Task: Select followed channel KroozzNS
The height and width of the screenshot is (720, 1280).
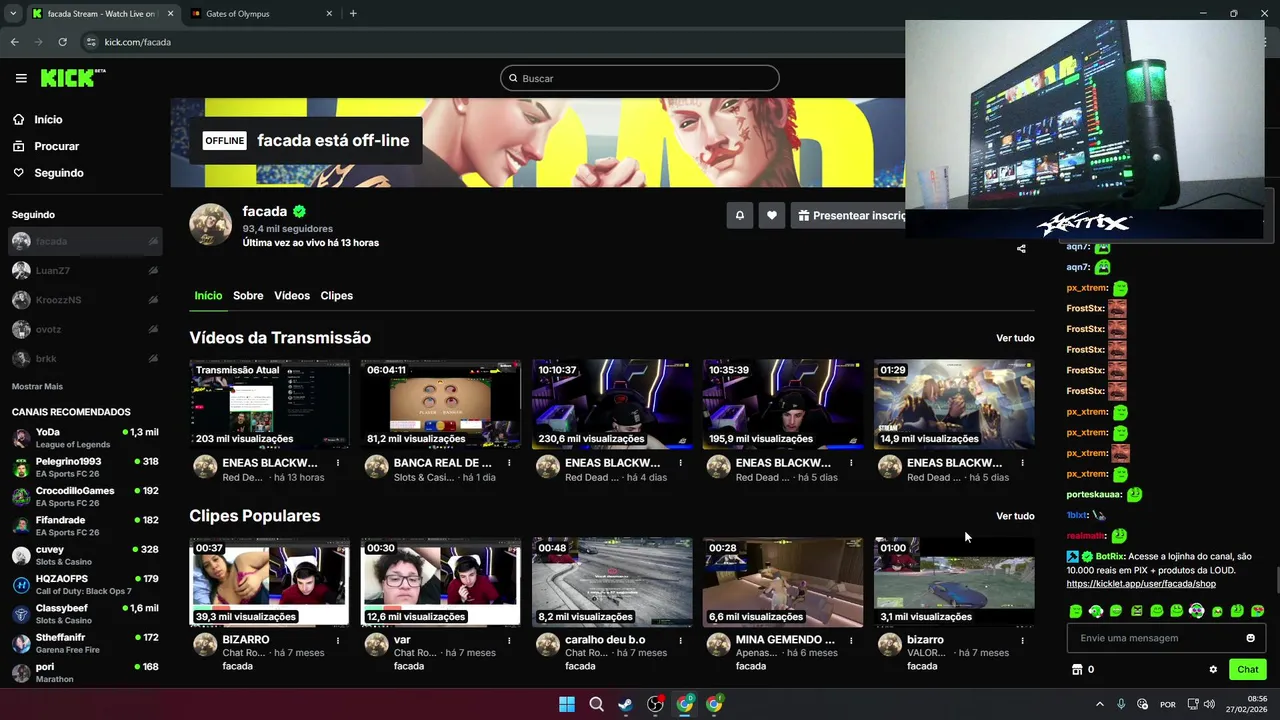Action: [x=85, y=300]
